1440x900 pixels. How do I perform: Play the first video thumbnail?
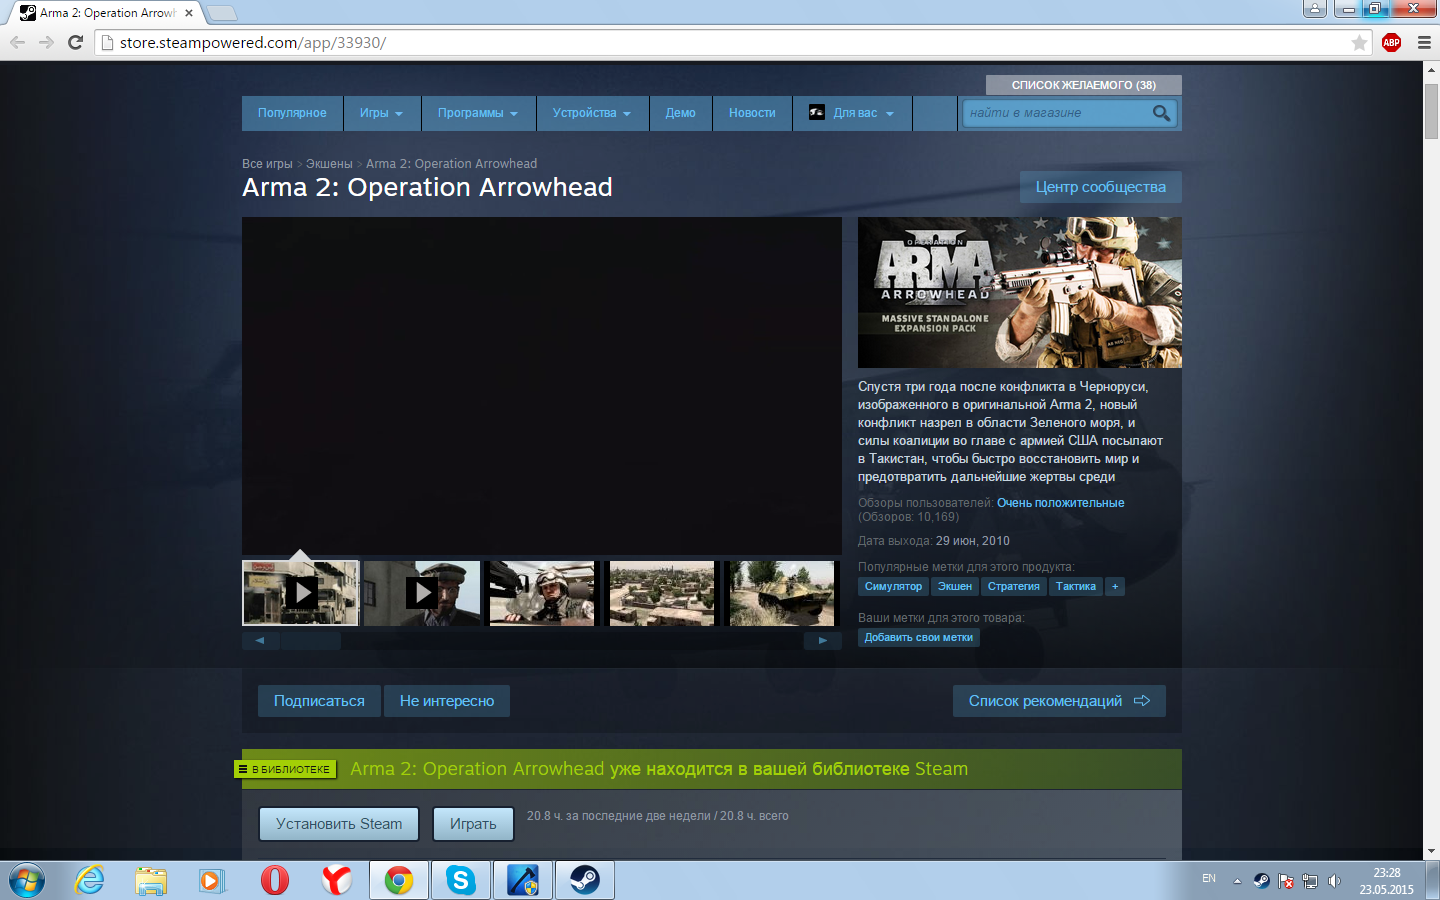point(301,593)
